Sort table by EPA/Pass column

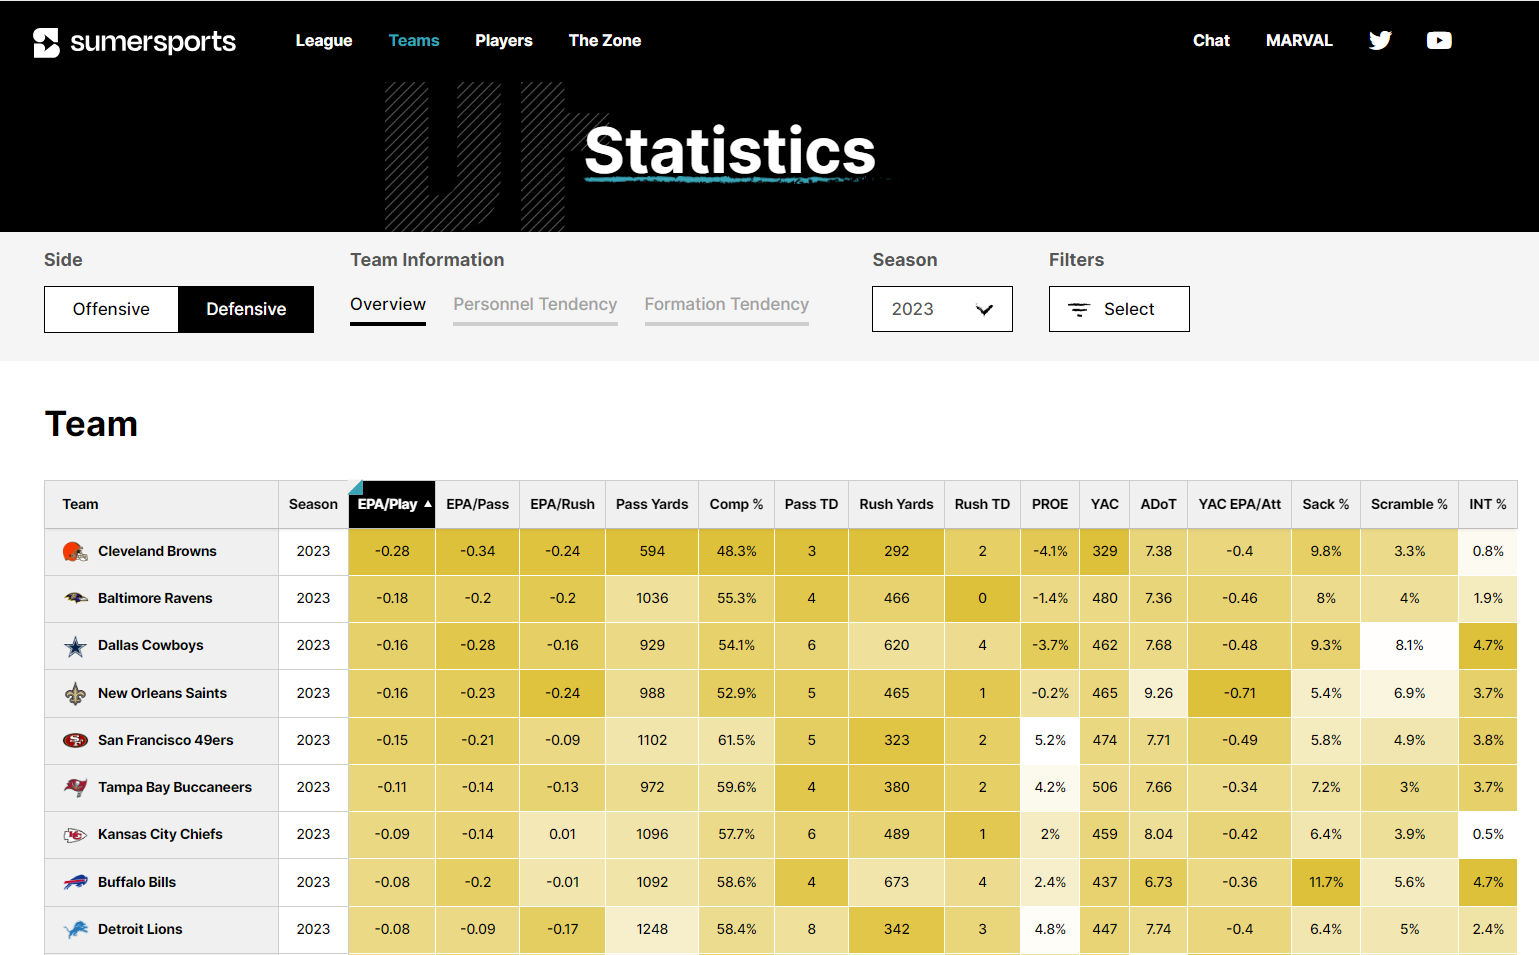(x=477, y=504)
